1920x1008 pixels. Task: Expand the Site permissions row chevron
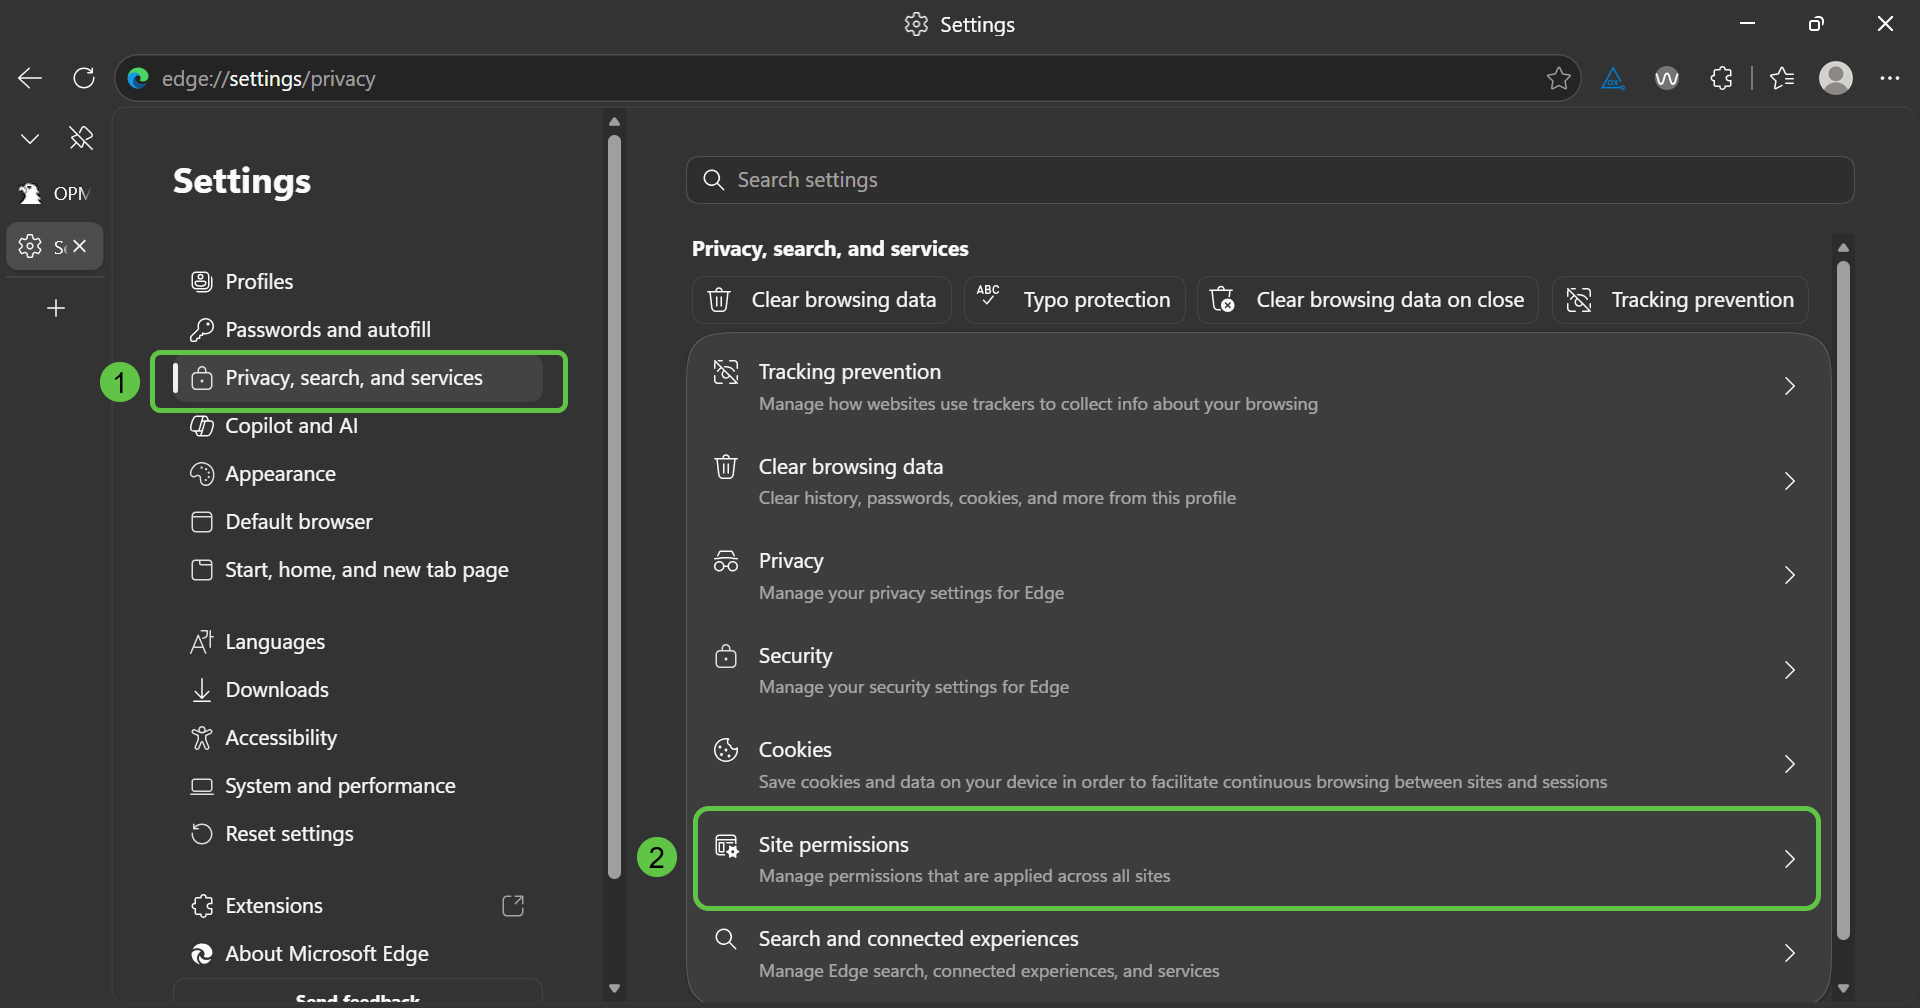1790,859
